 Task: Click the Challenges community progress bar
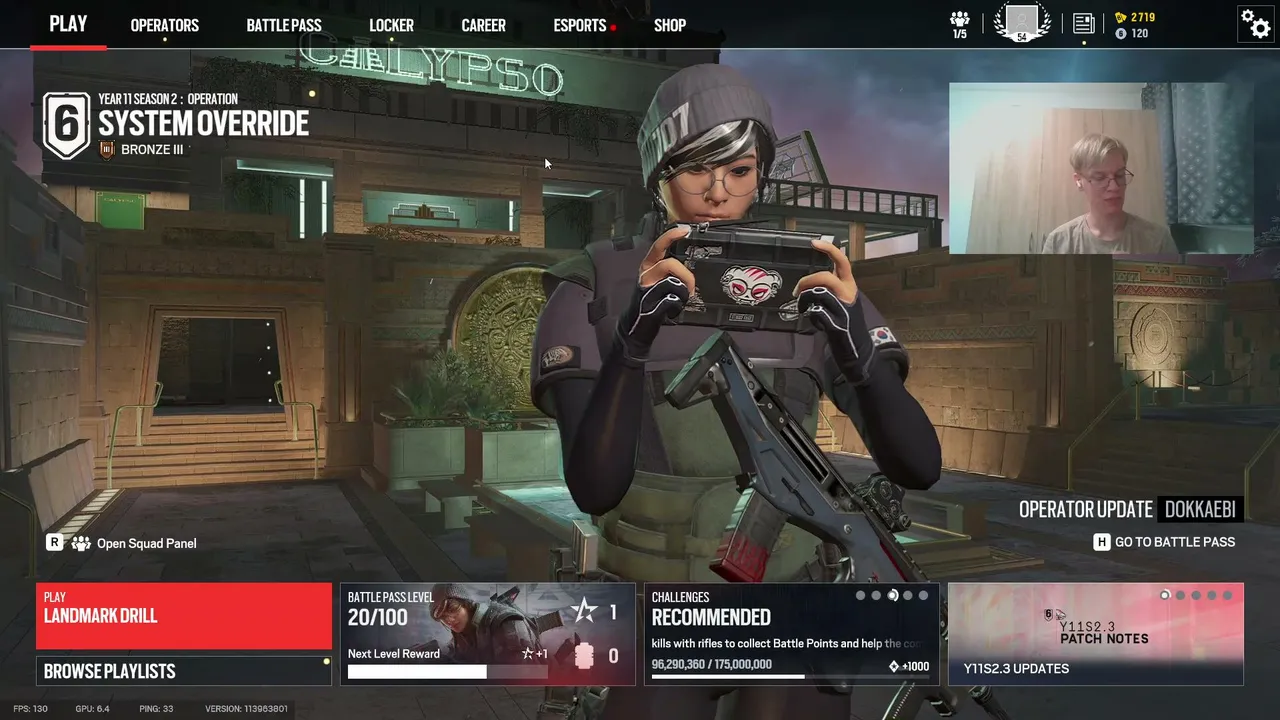point(791,677)
